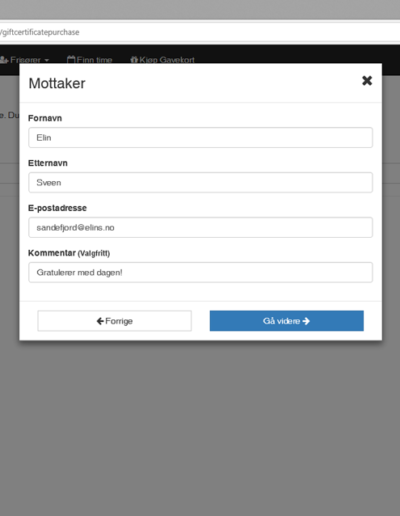Image resolution: width=400 pixels, height=516 pixels.
Task: Focus the E-postadresse input box
Action: point(200,227)
